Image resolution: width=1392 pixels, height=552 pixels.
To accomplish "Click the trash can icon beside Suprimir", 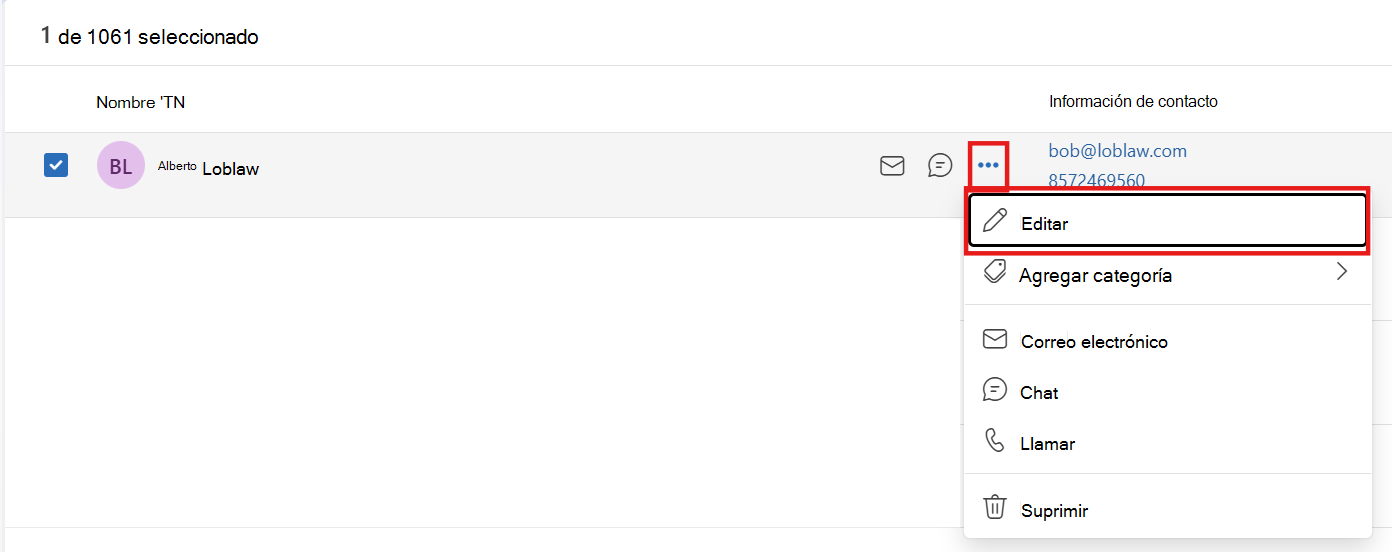I will point(995,507).
